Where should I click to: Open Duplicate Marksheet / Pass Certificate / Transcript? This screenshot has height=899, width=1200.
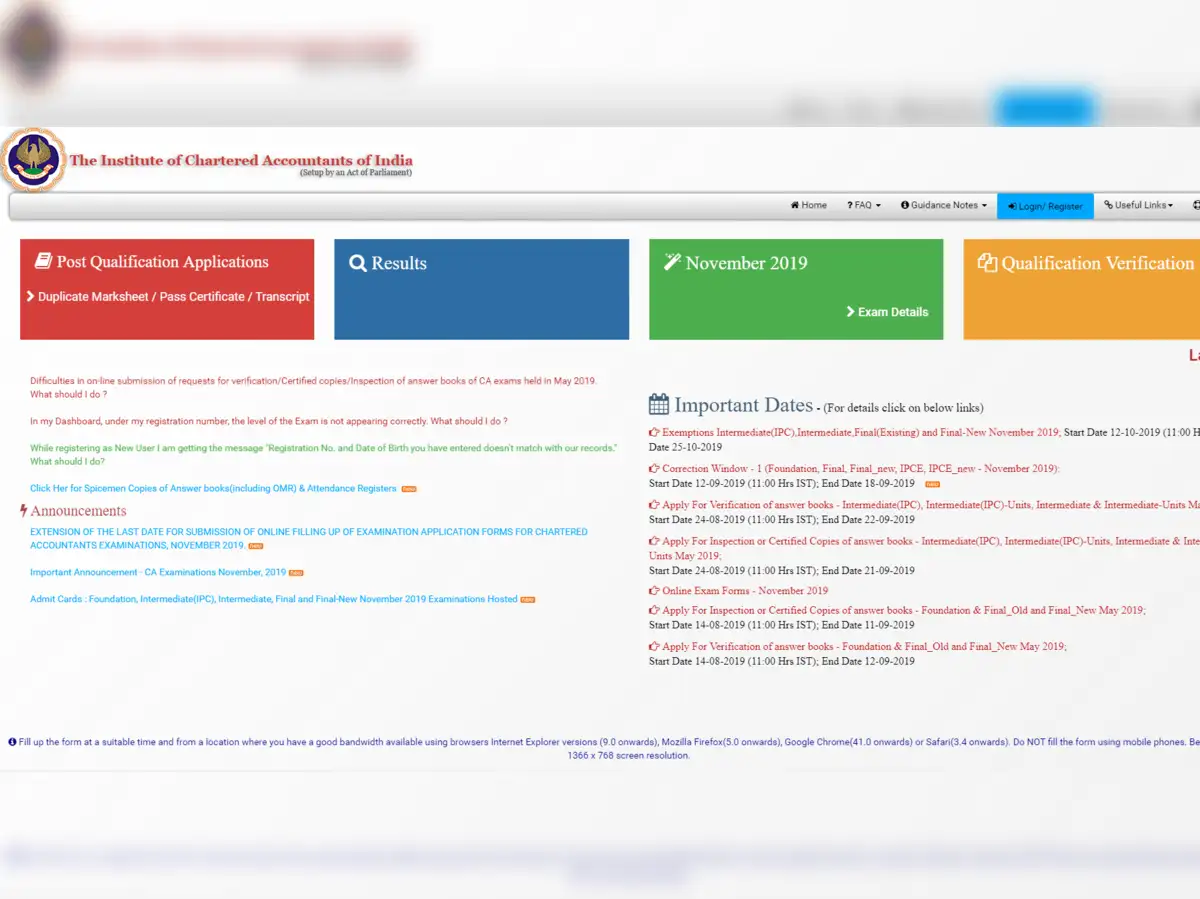pos(173,297)
